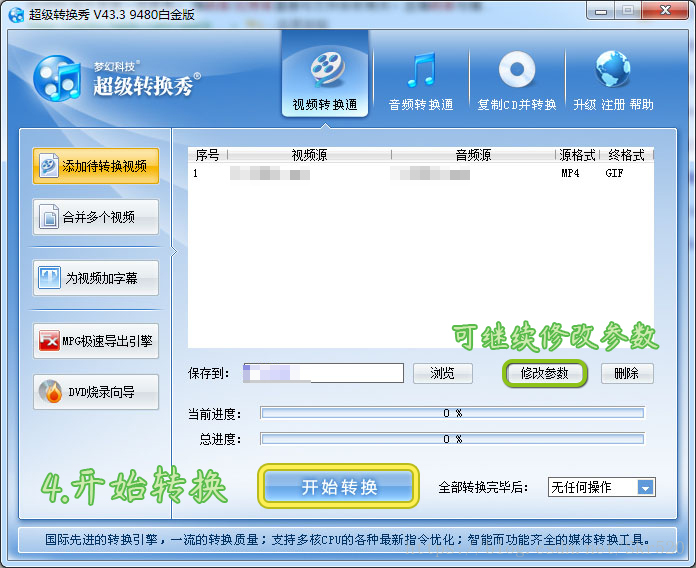Close the 超级转换秀 window
The width and height of the screenshot is (696, 568).
(x=665, y=11)
